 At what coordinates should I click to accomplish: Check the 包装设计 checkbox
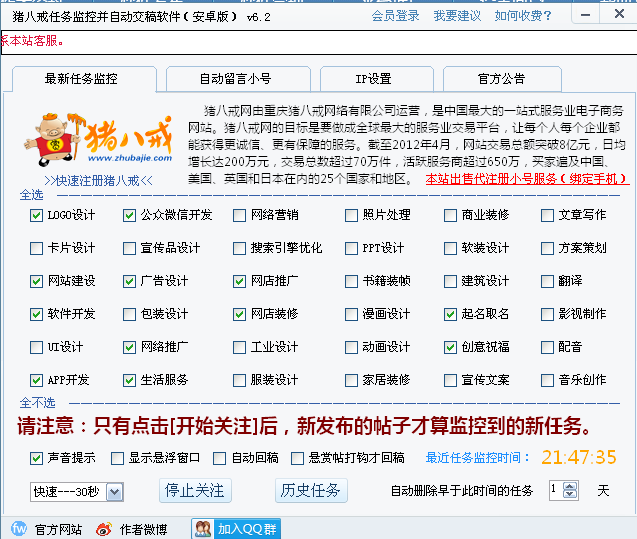[129, 314]
